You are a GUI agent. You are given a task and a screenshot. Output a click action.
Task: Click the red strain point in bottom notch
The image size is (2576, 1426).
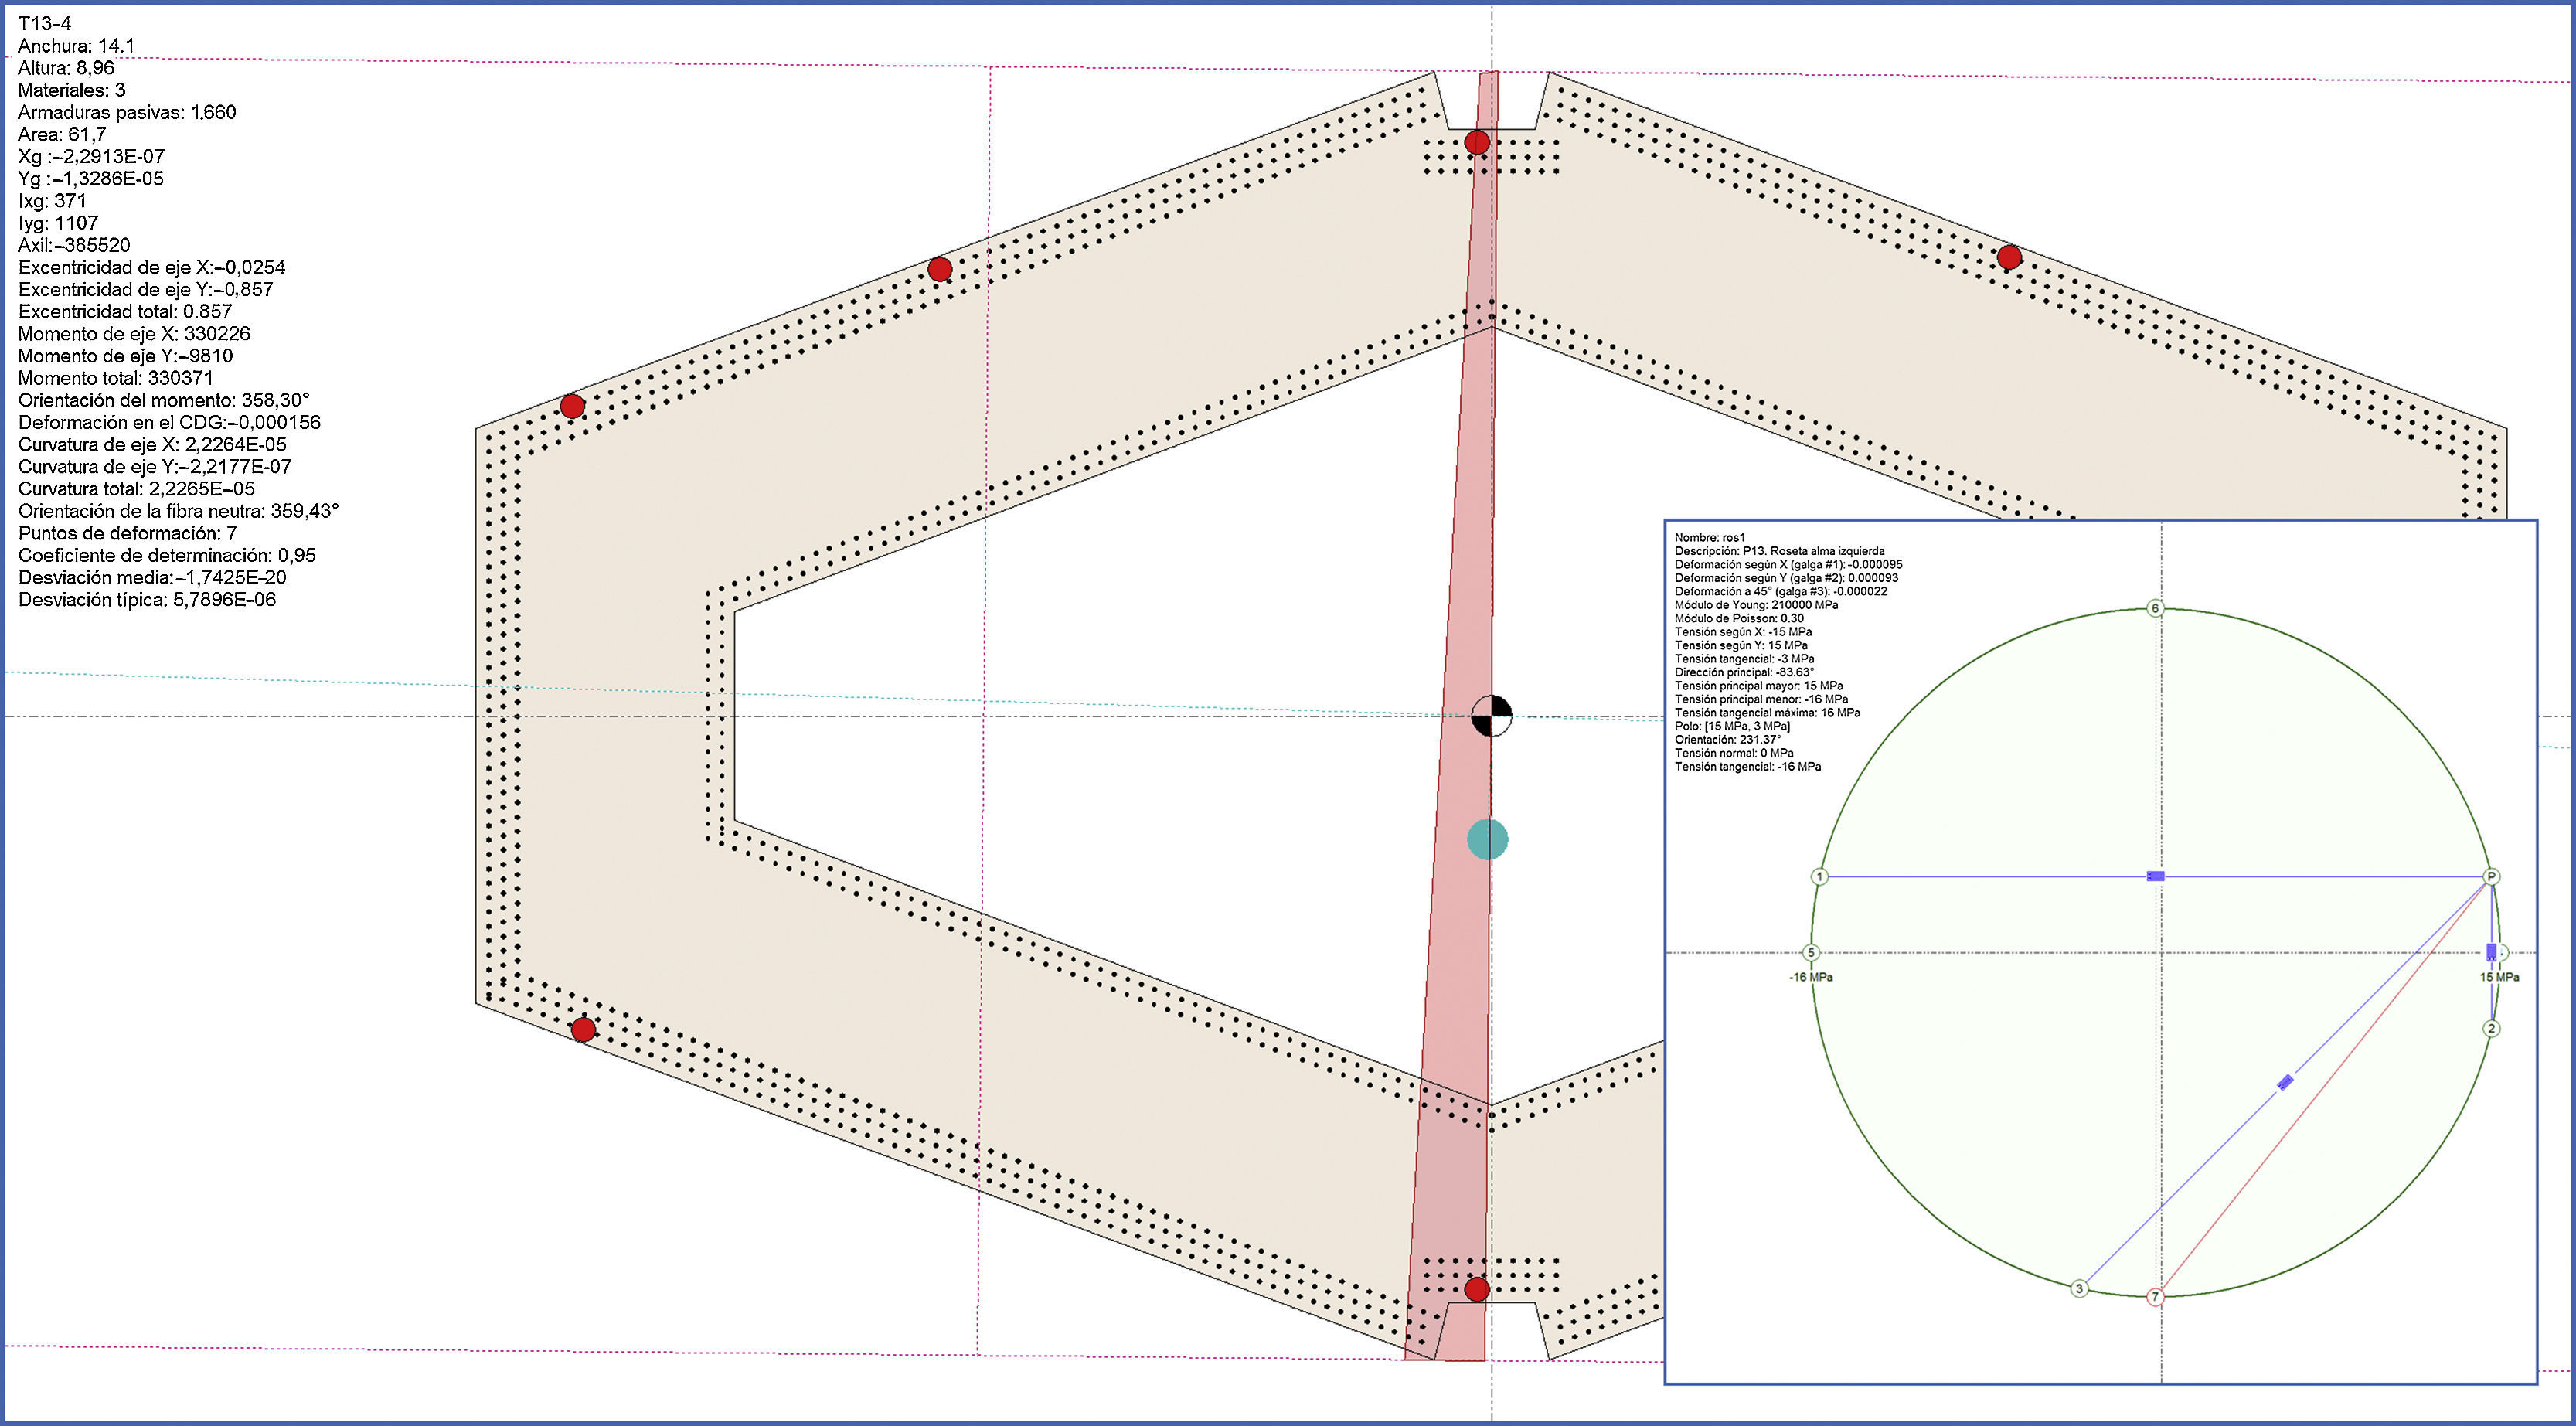(1477, 1289)
